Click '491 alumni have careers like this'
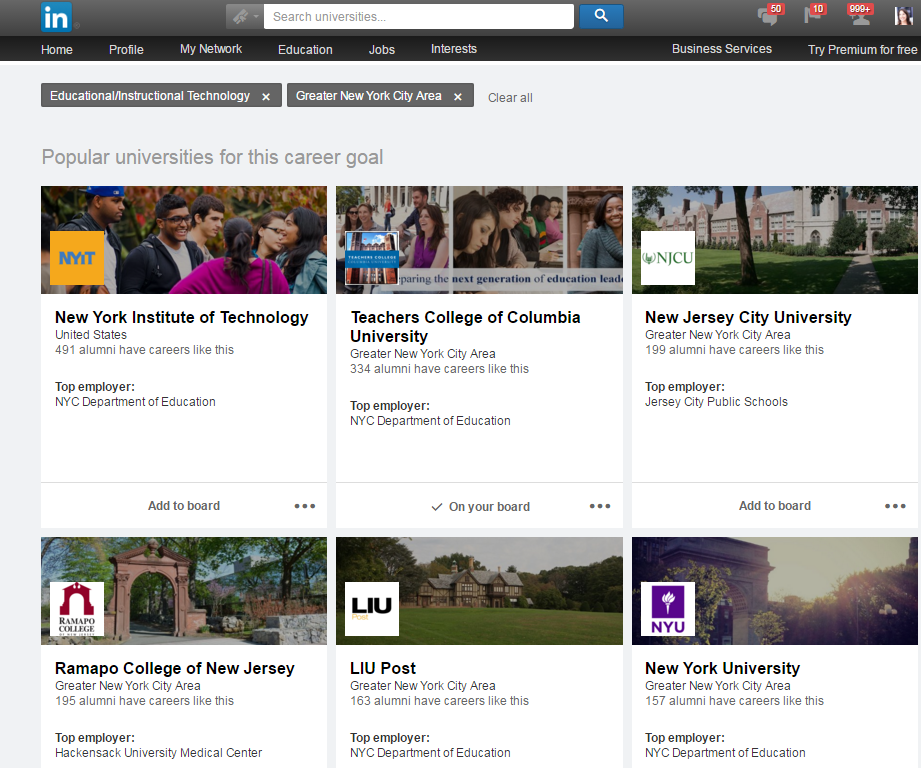 144,350
